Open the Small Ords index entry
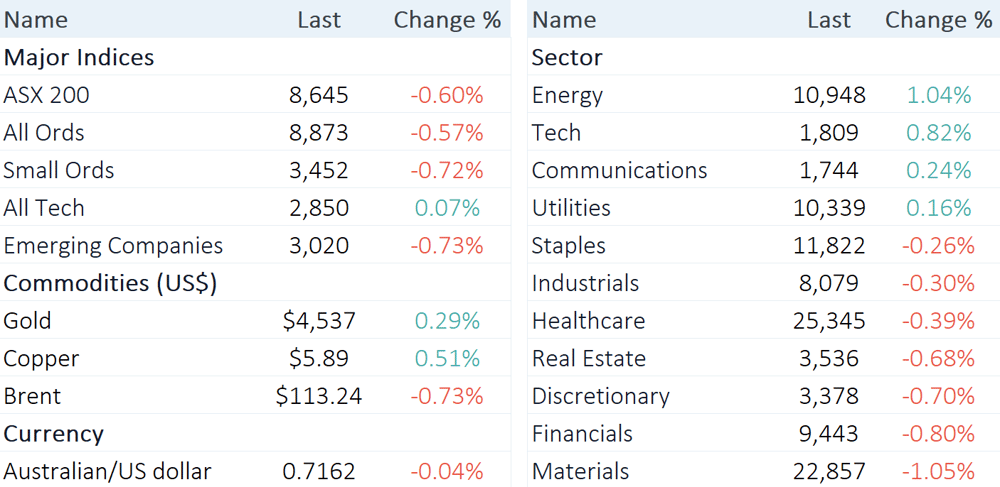The image size is (1000, 487). [x=255, y=170]
